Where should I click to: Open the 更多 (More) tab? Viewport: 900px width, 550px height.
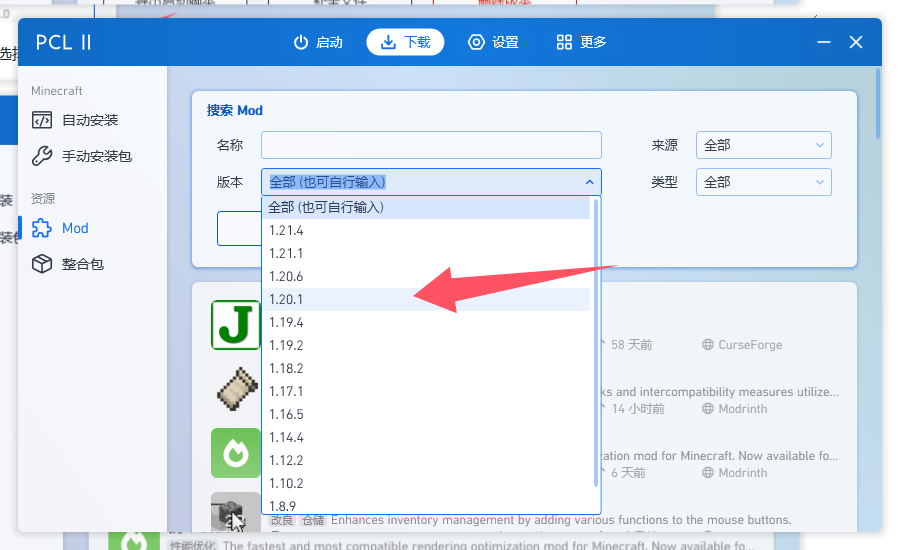click(581, 42)
